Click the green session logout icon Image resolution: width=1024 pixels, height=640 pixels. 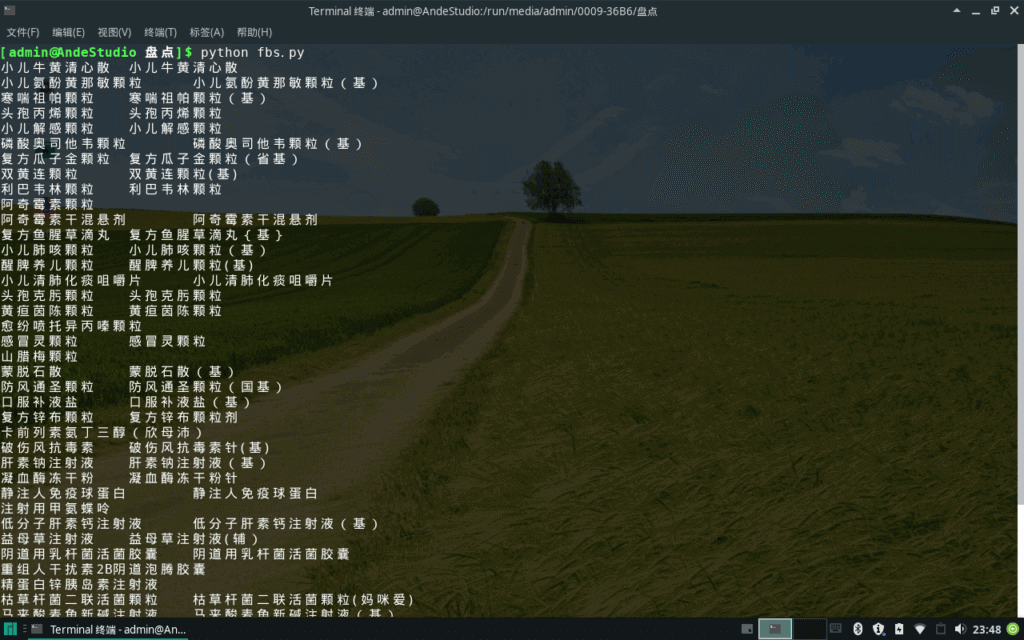(x=1013, y=629)
